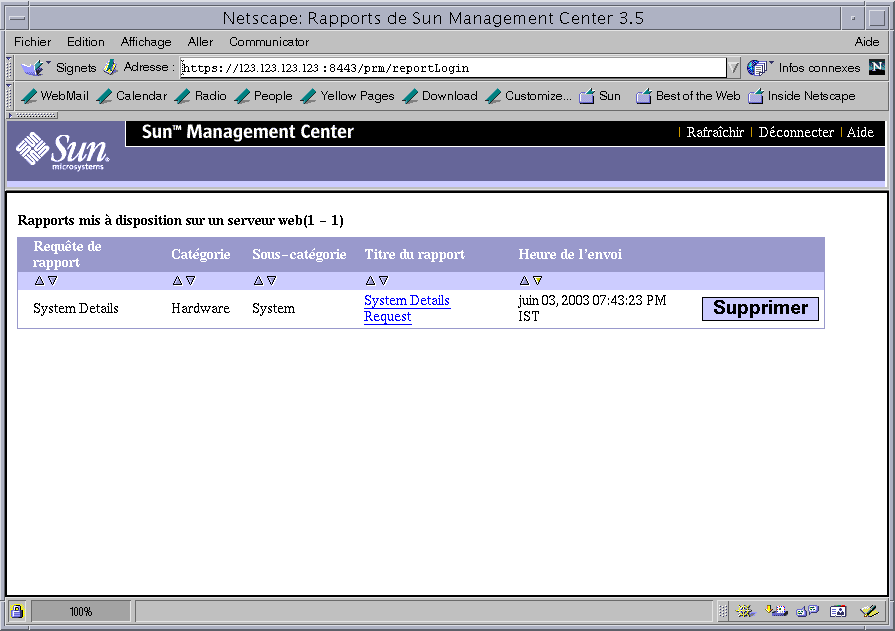Screen dimensions: 895x631
Task: Open the Signets bookmarks icon
Action: [x=34, y=68]
